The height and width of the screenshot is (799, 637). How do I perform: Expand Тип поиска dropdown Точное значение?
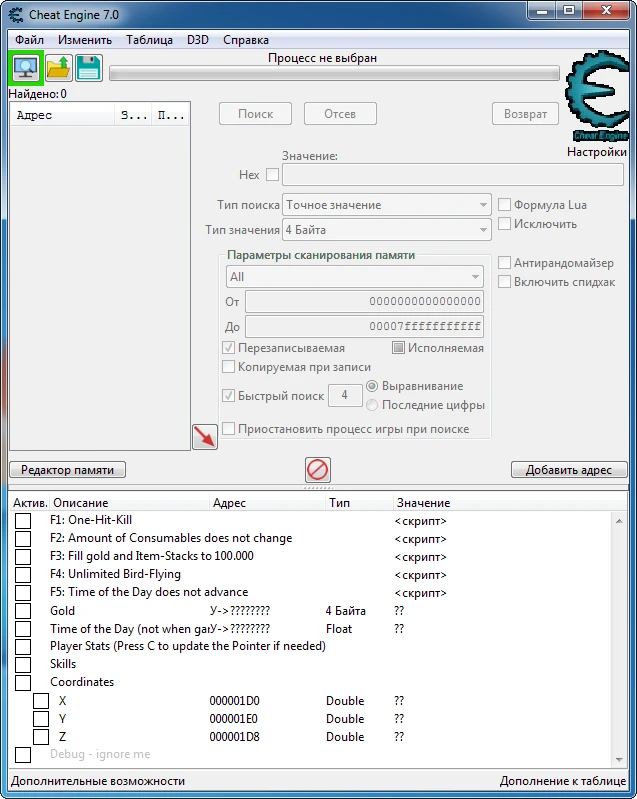pyautogui.click(x=386, y=205)
